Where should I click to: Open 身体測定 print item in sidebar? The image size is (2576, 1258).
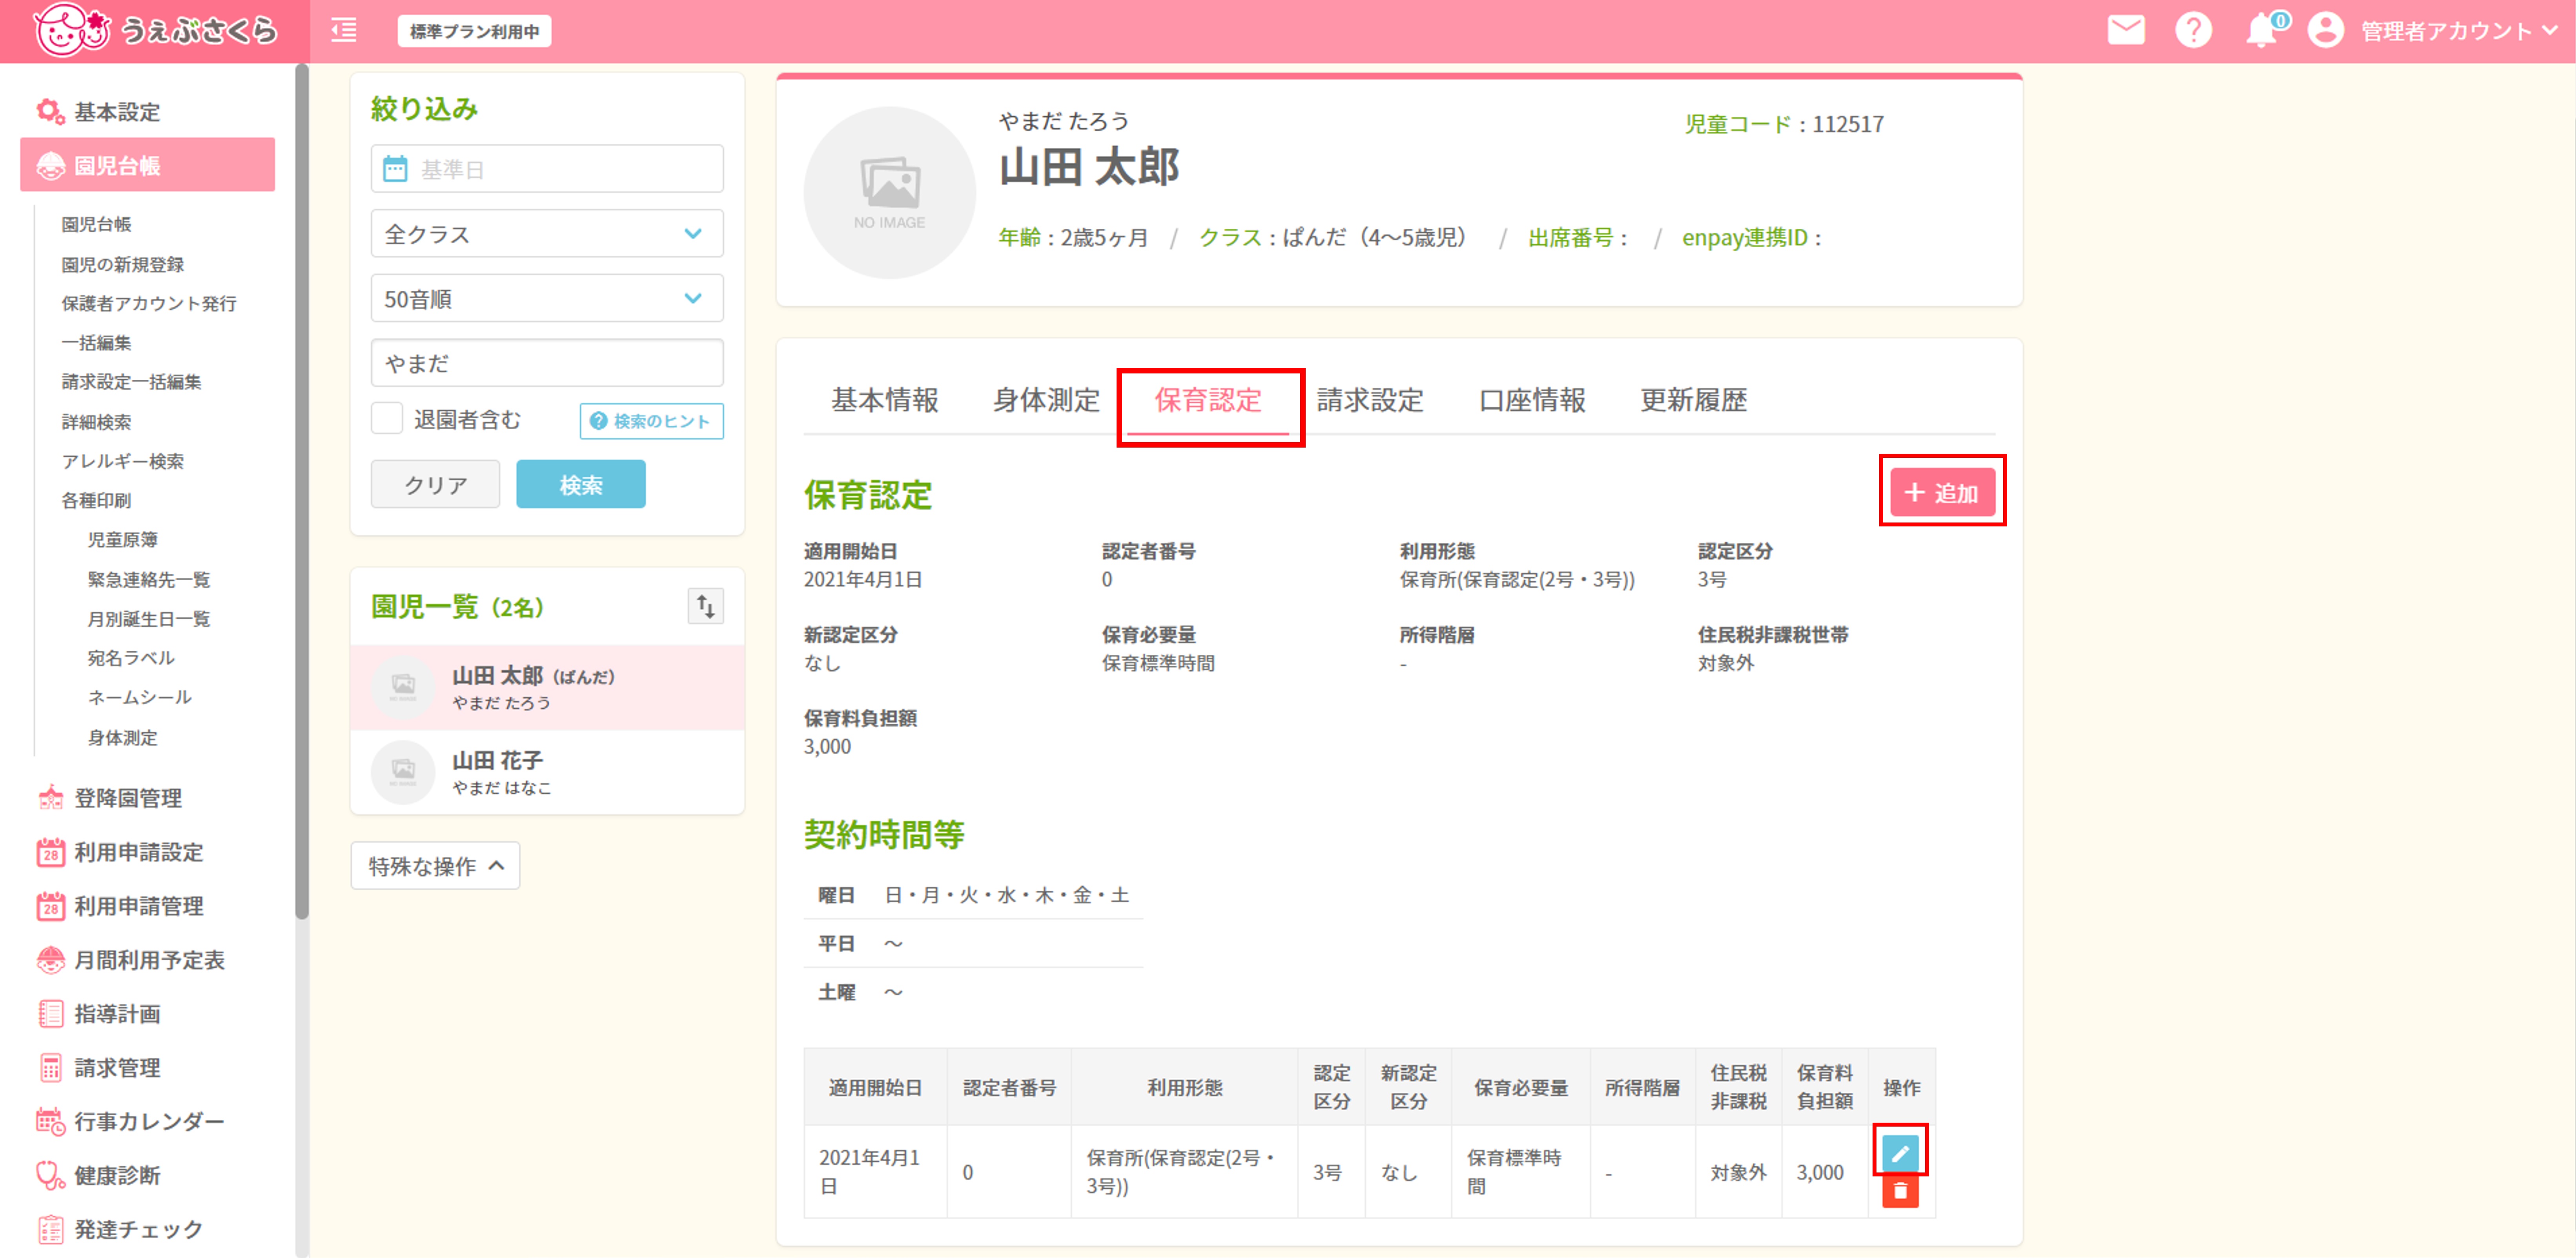(x=122, y=737)
